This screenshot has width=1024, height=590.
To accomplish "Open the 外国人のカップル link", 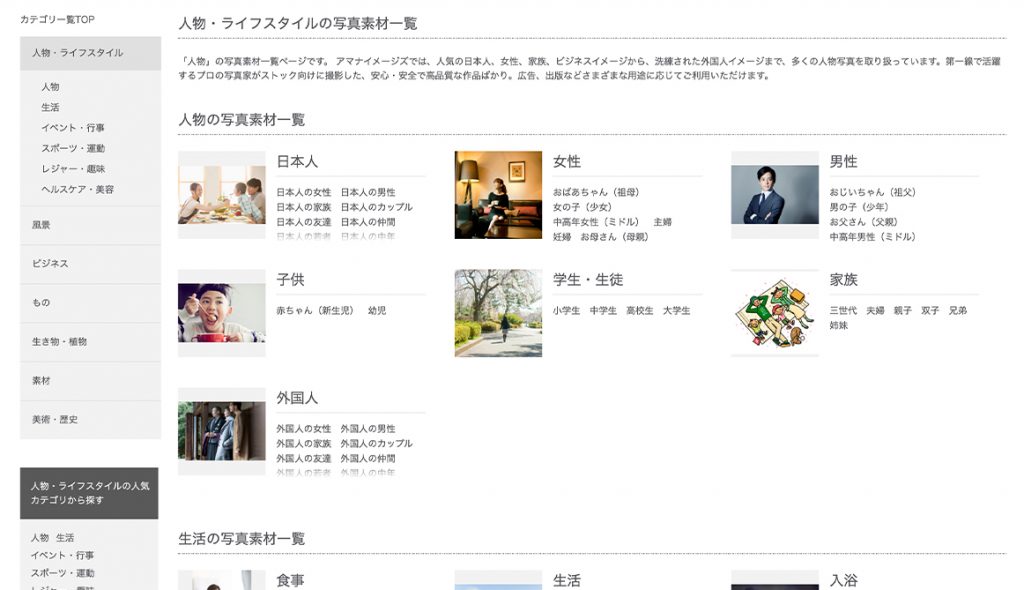I will [x=376, y=444].
